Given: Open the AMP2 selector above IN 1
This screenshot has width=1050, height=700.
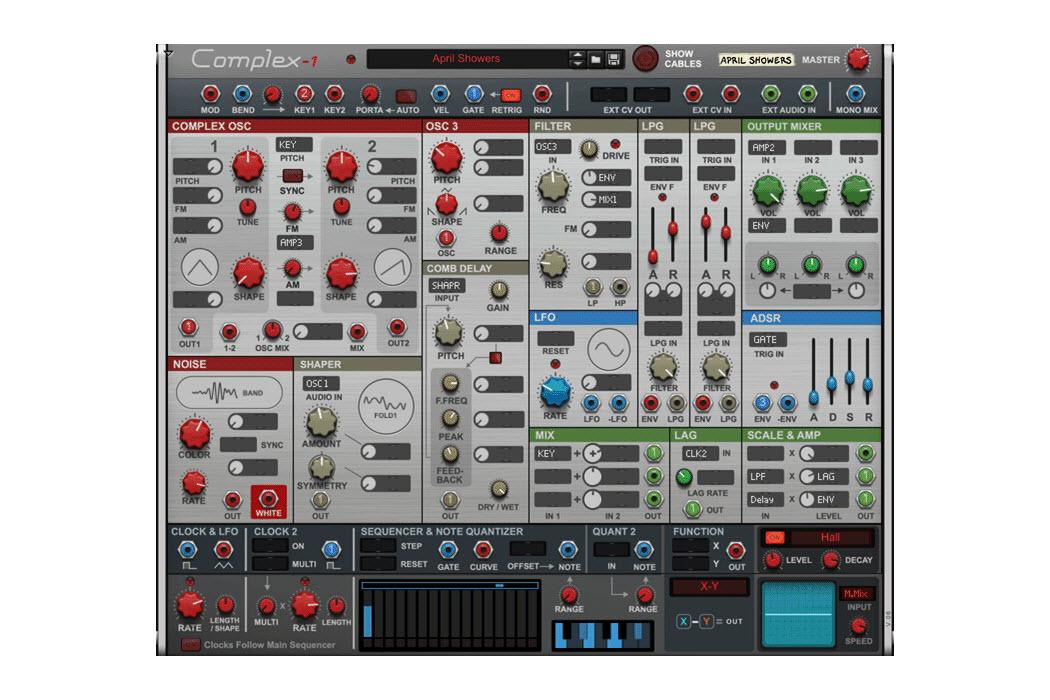Looking at the screenshot, I should (x=767, y=147).
